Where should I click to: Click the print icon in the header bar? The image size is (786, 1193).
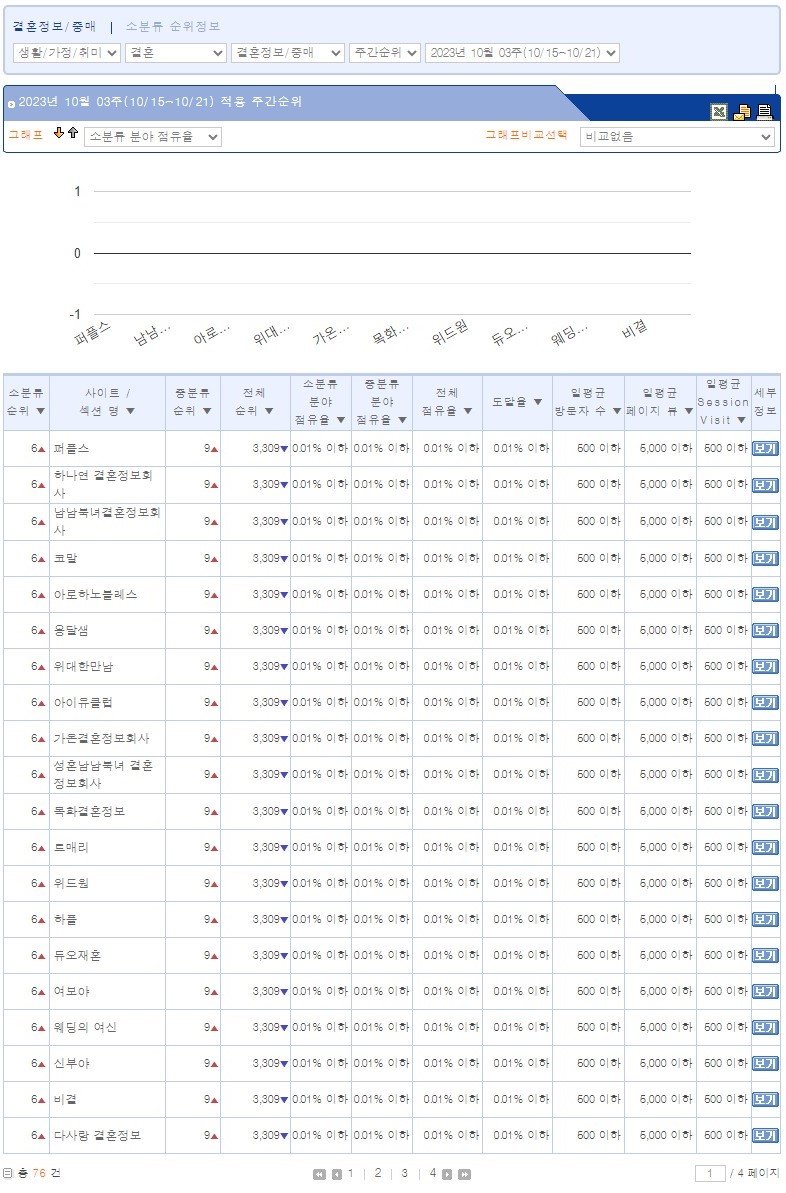point(765,112)
